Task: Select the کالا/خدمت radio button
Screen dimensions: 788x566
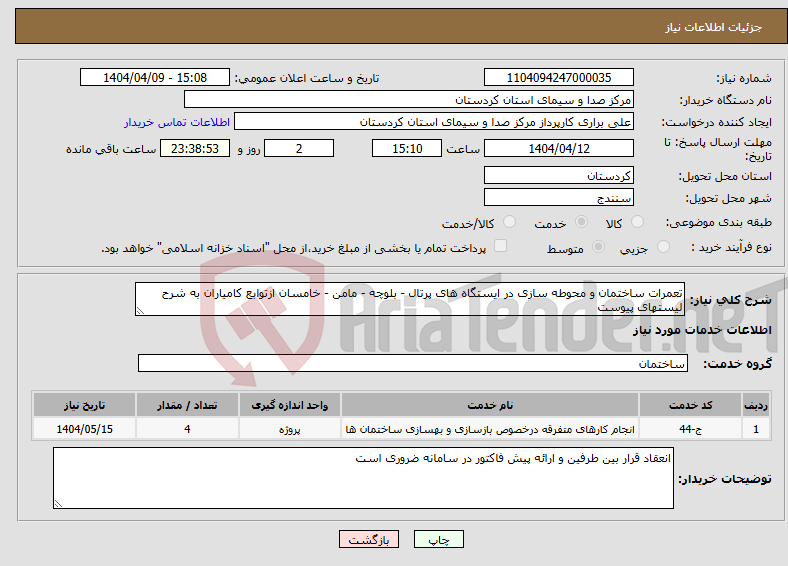Action: (510, 222)
